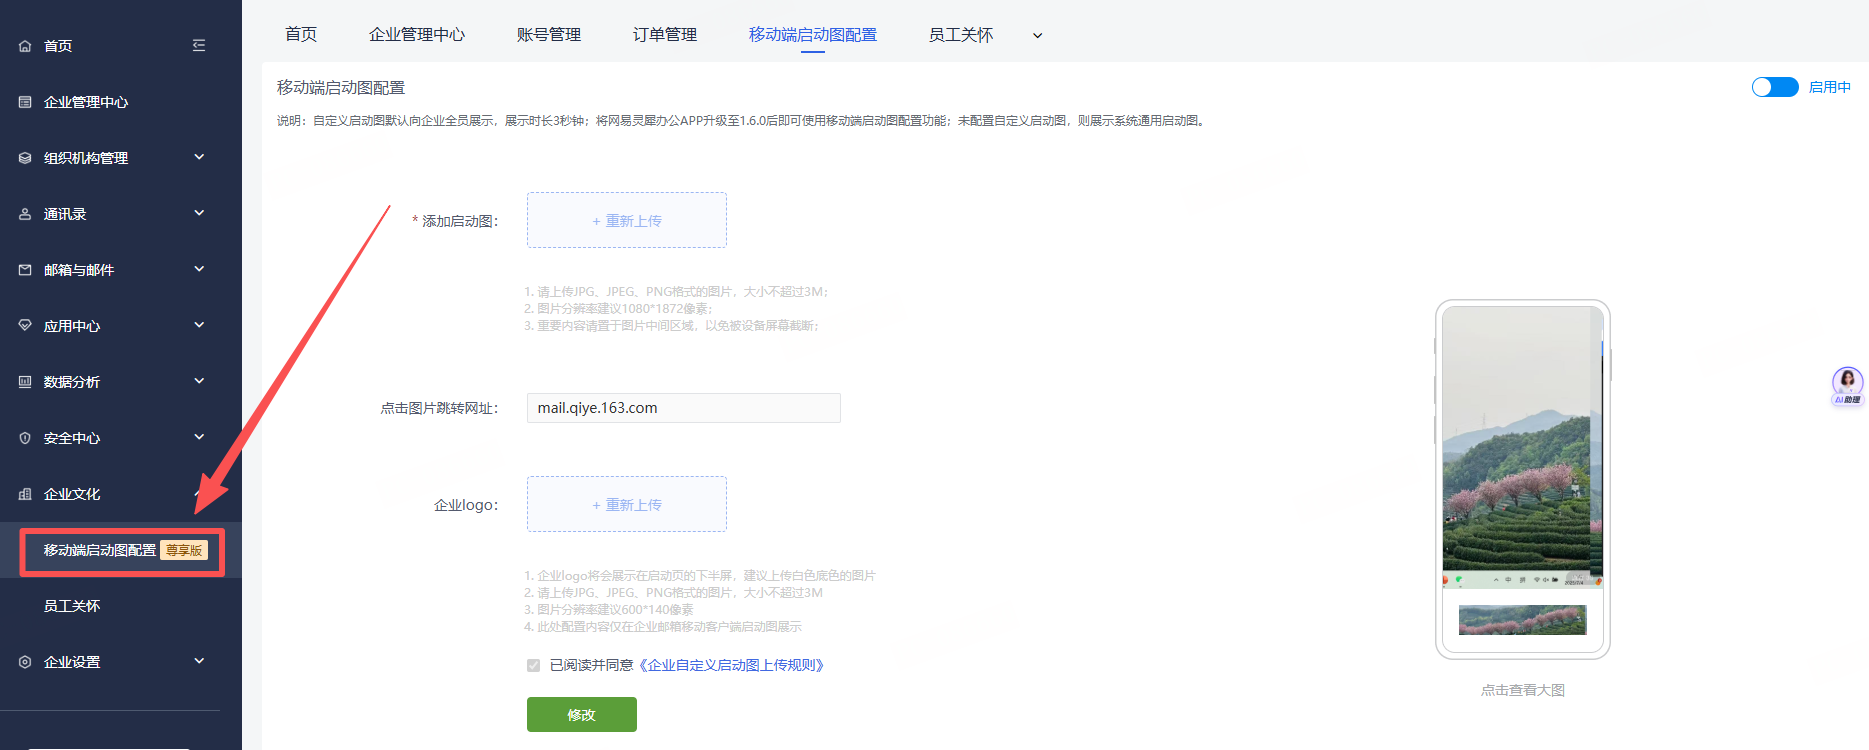Screen dimensions: 1869x750
Task: Toggle the 启用中 switch off
Action: pos(1775,87)
